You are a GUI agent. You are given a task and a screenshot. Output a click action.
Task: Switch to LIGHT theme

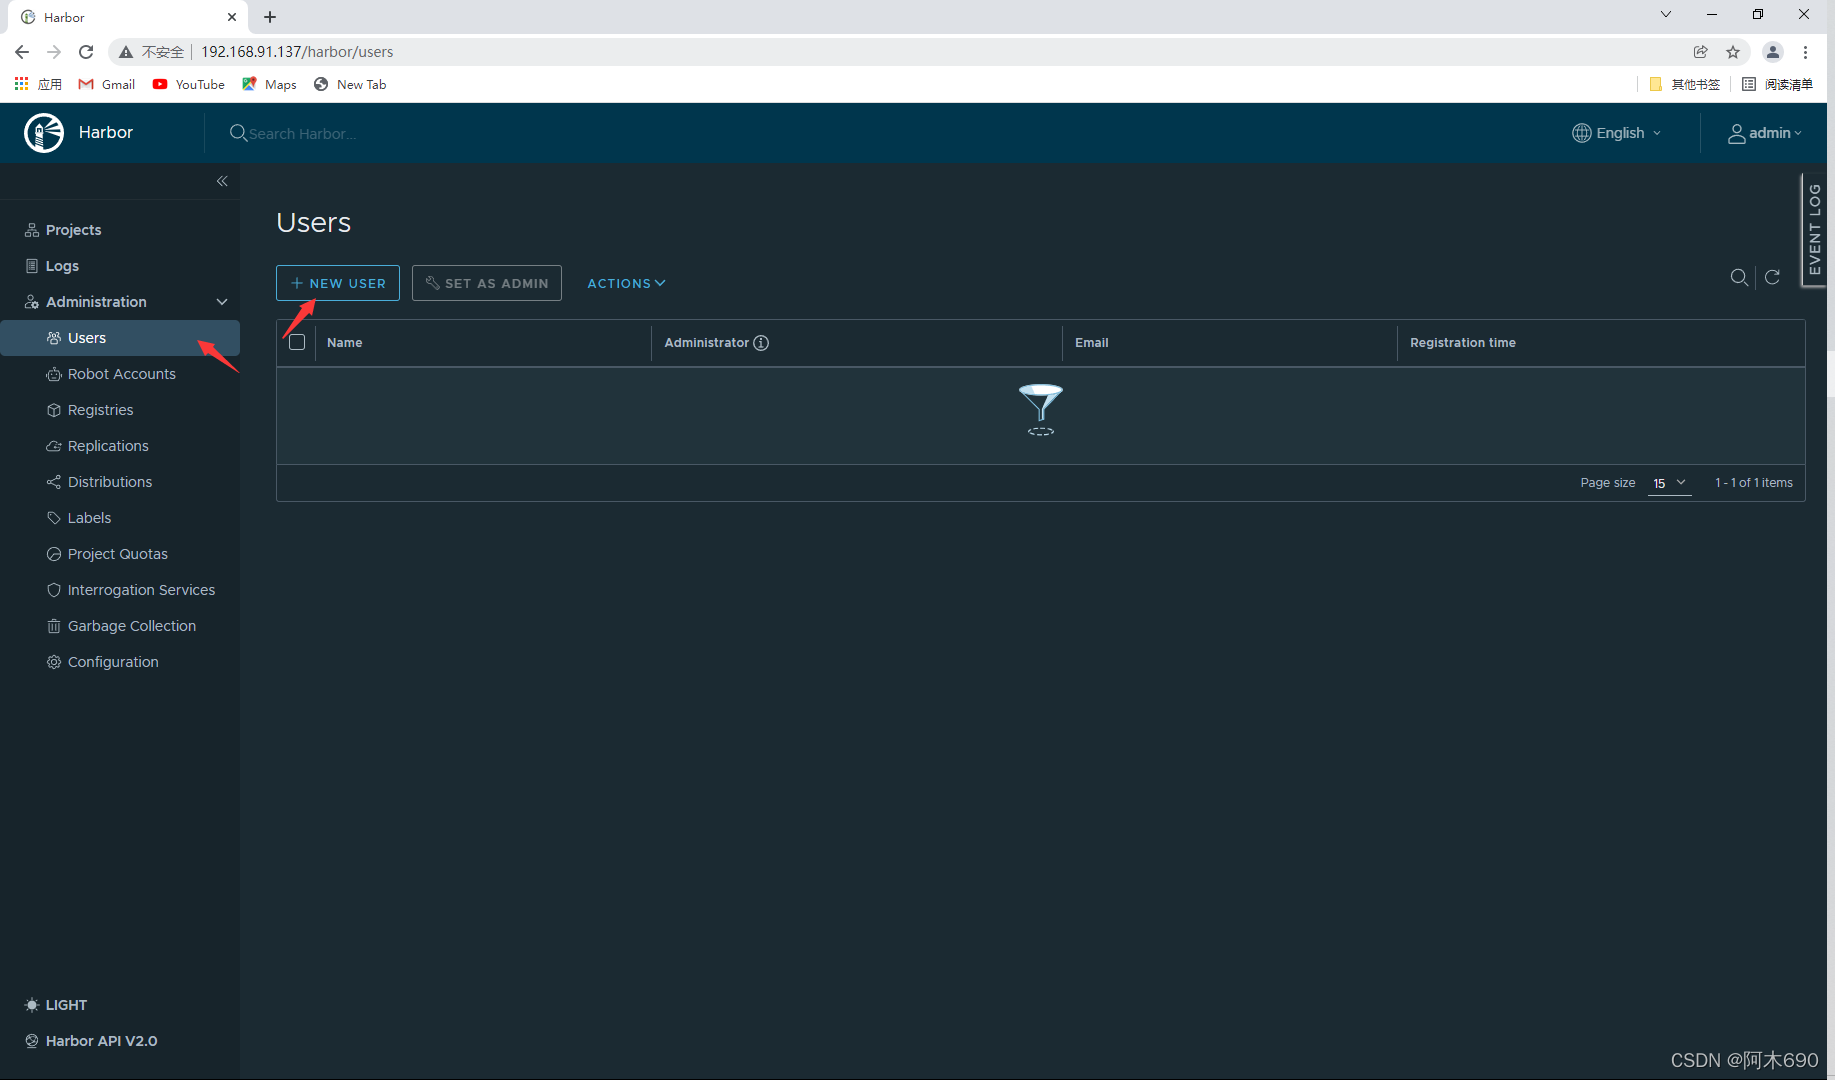(56, 1005)
